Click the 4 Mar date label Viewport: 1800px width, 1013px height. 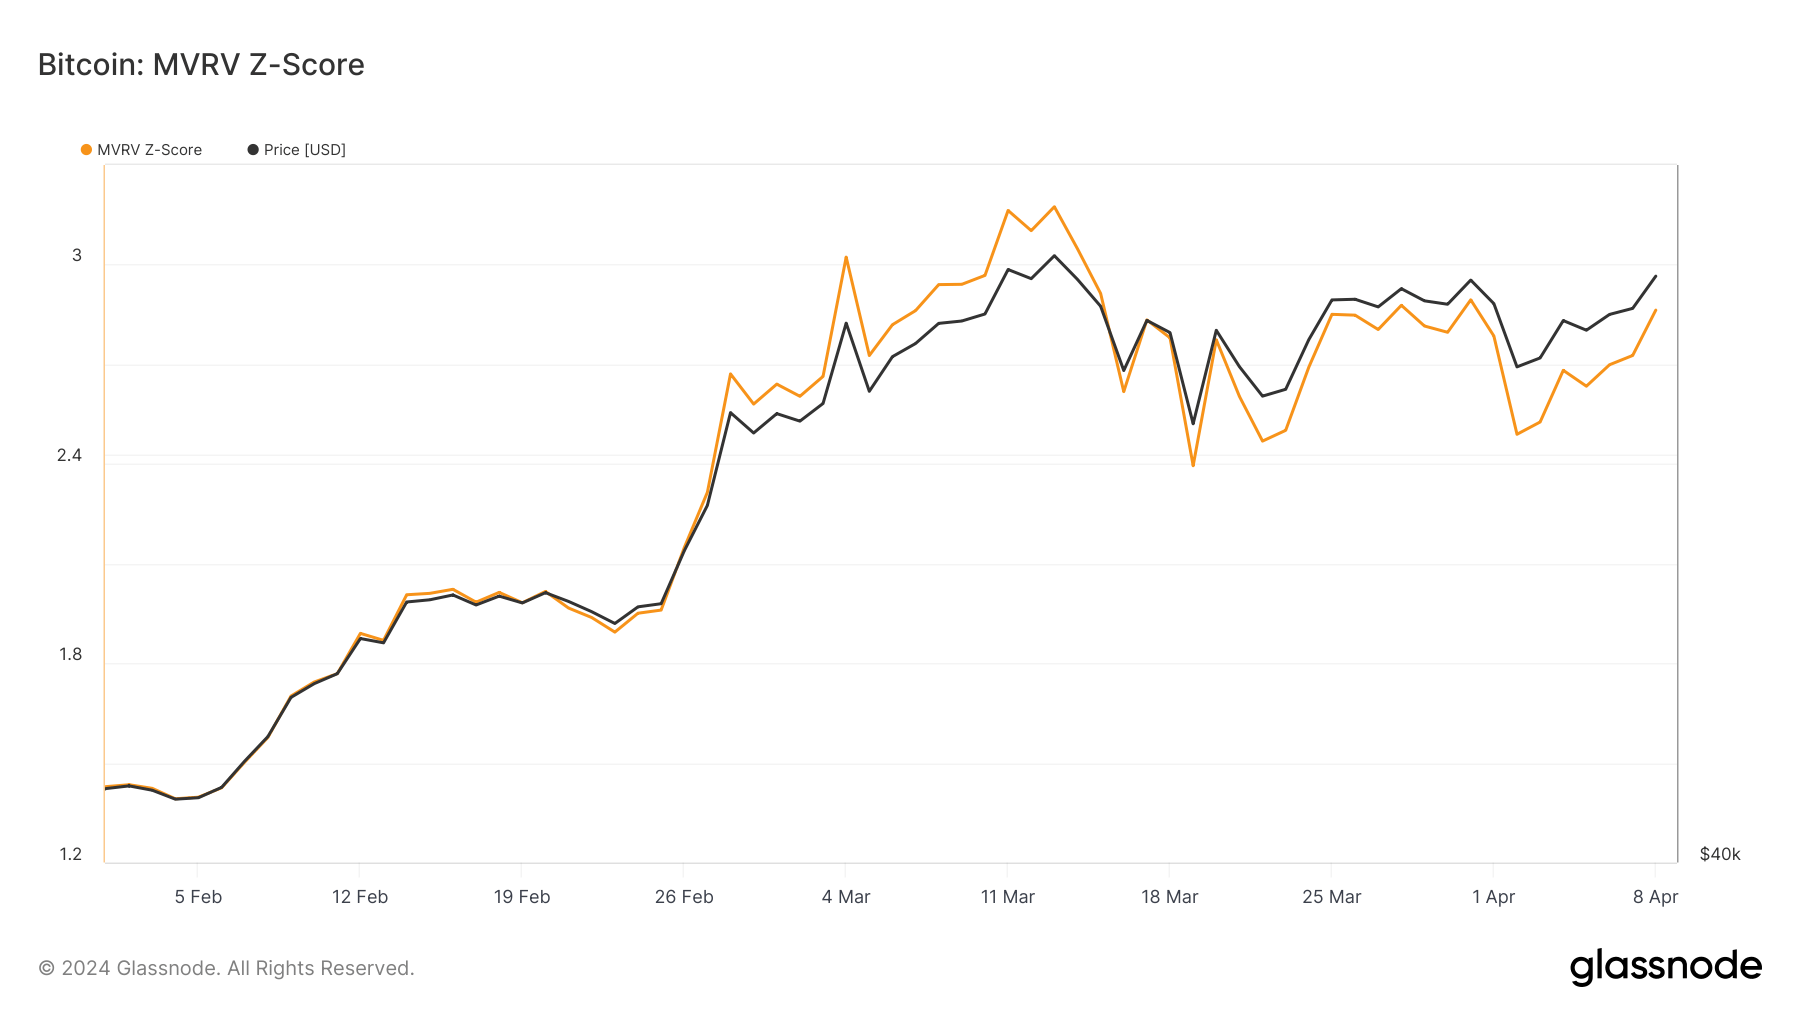coord(846,897)
